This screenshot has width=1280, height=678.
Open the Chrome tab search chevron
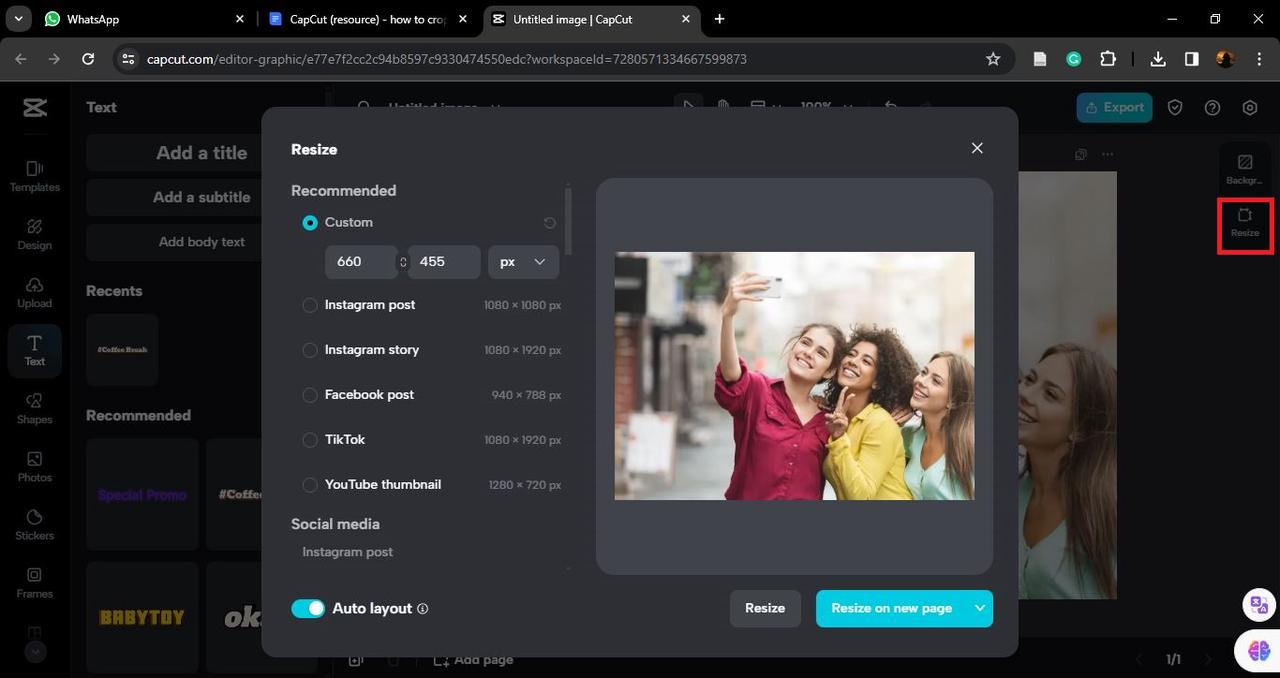(18, 19)
